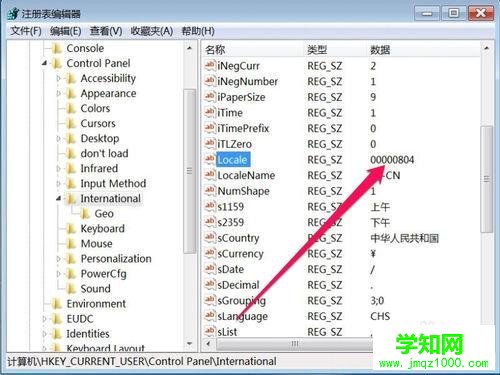Screen dimensions: 500x375
Task: Open the 收藏夹(A) menu
Action: click(151, 31)
